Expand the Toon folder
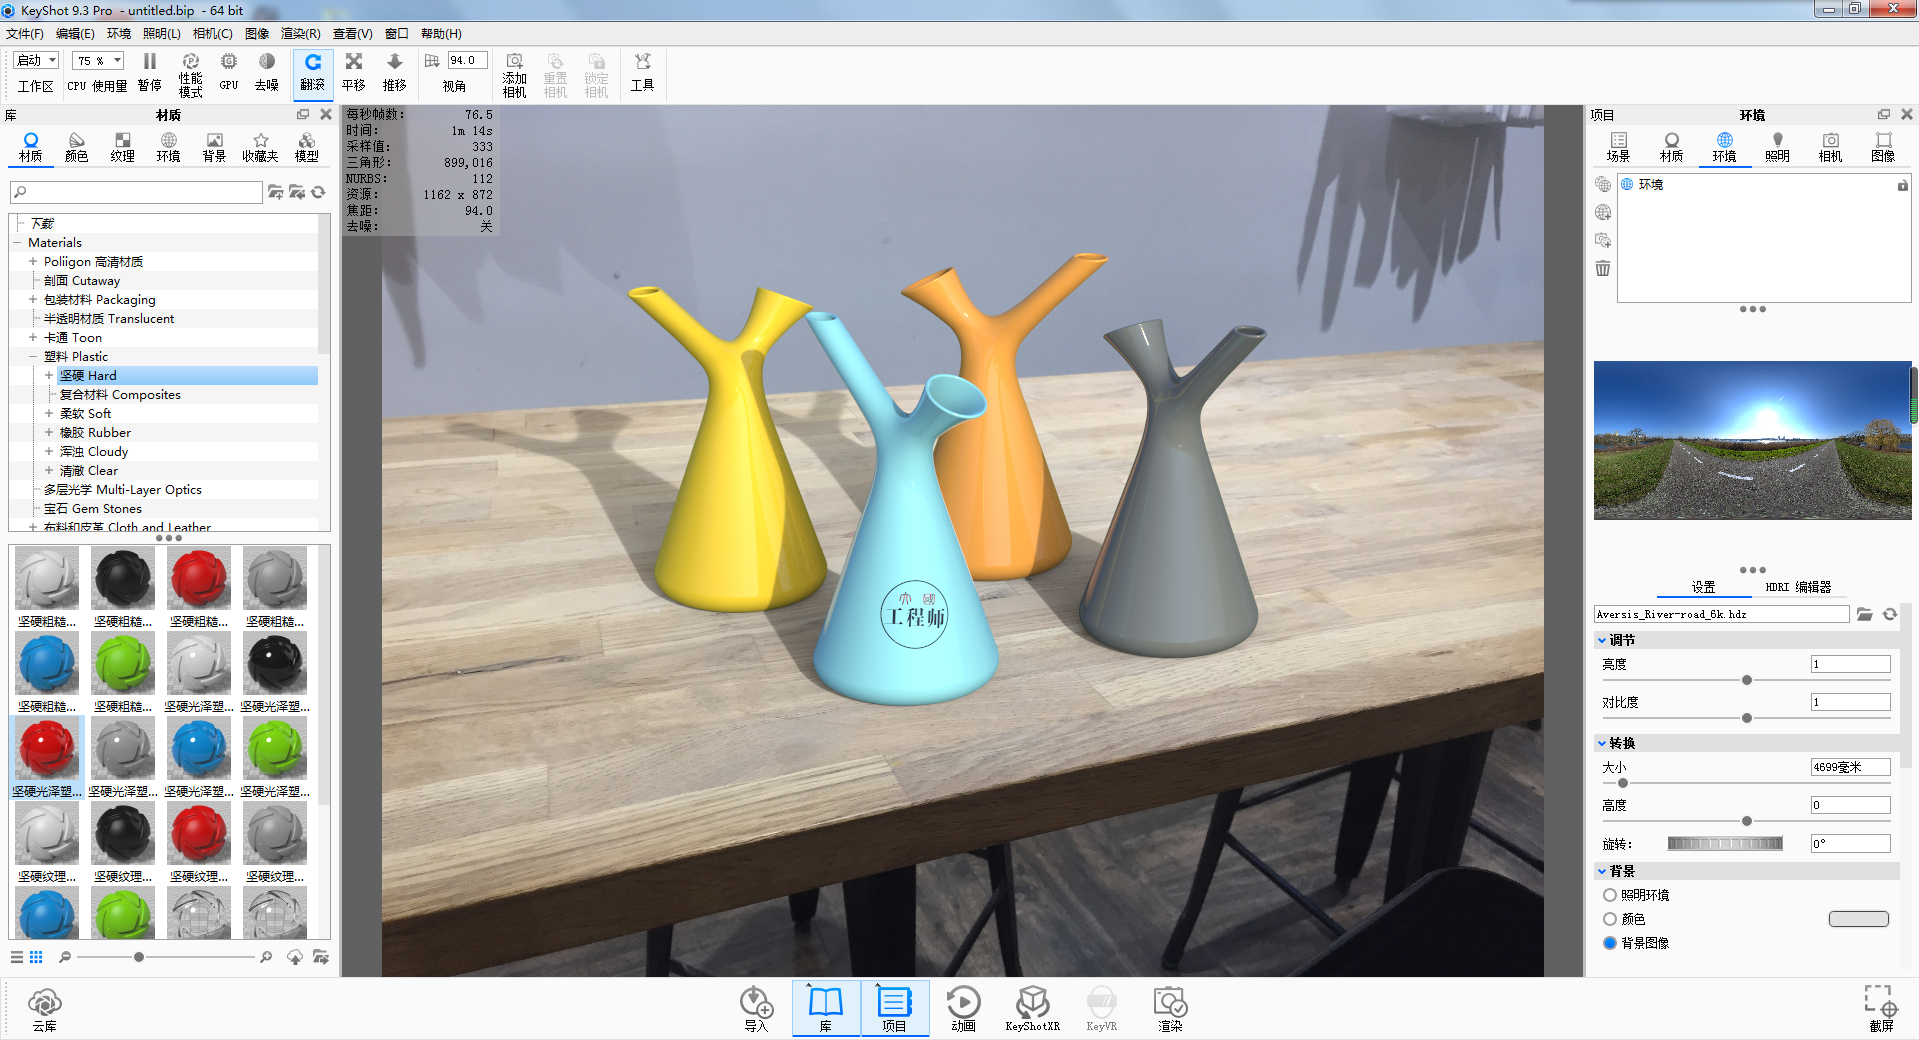 click(33, 337)
